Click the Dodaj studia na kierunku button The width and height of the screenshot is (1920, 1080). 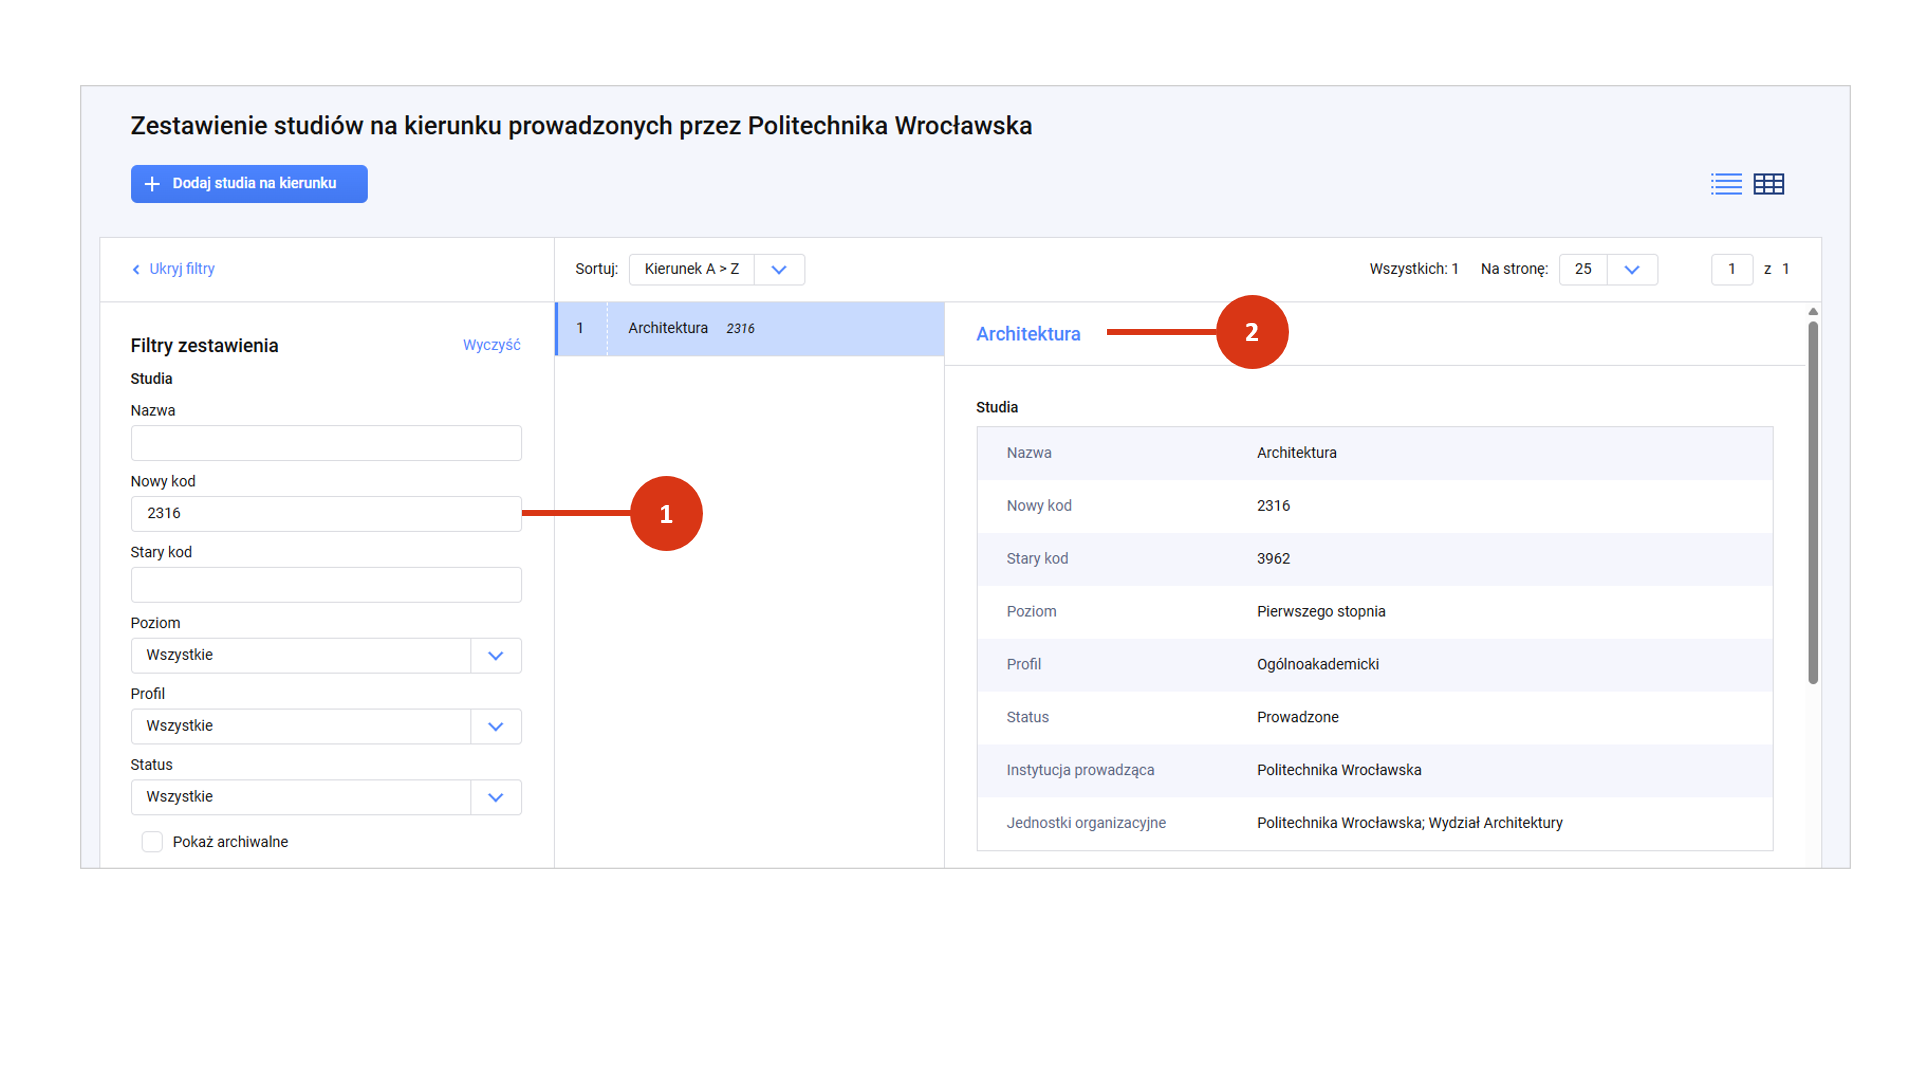point(249,184)
